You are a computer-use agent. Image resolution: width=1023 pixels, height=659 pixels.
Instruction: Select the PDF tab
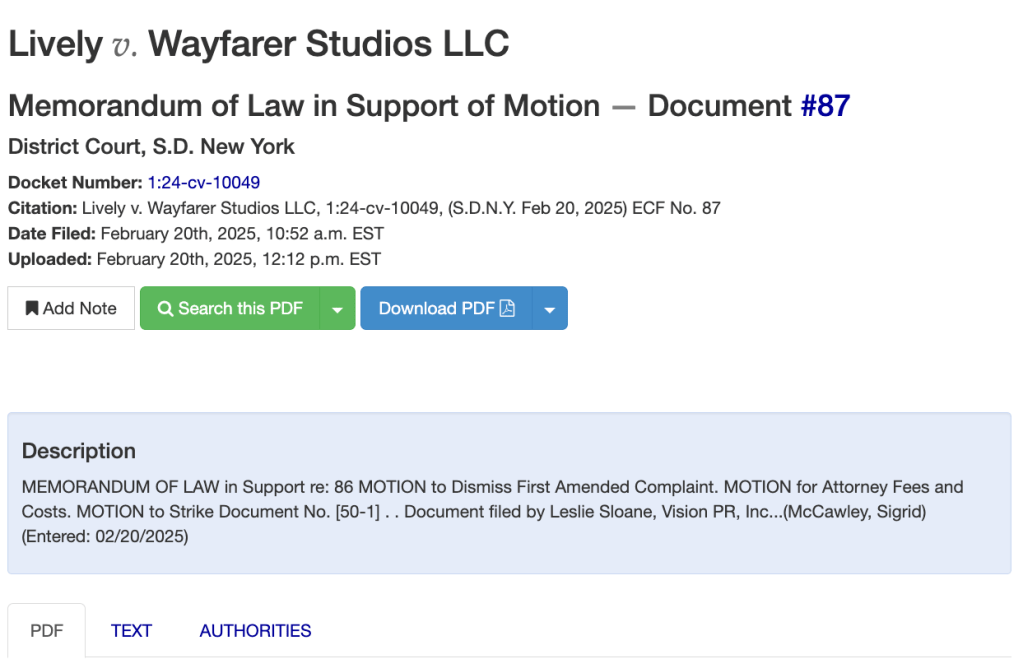click(x=46, y=631)
